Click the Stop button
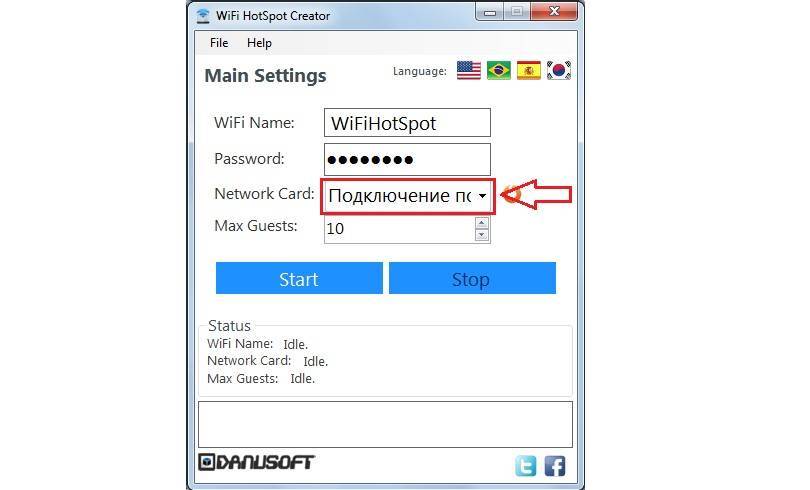 tap(472, 278)
